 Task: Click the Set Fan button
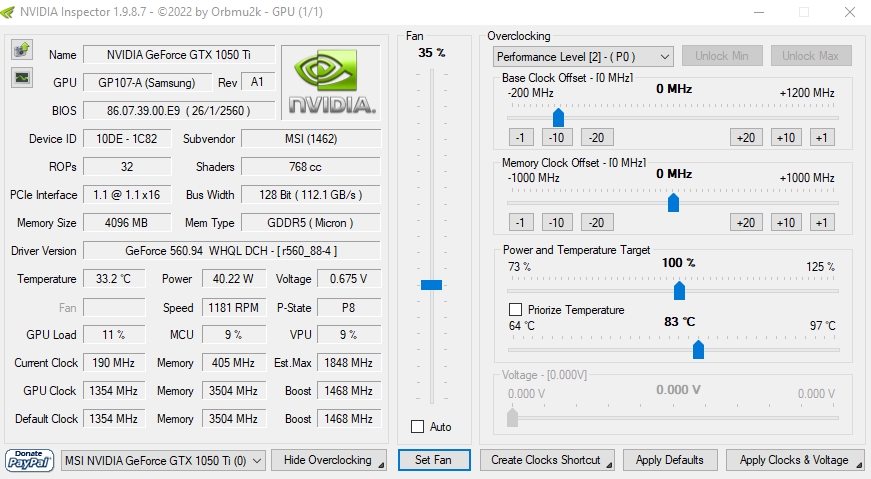point(434,460)
